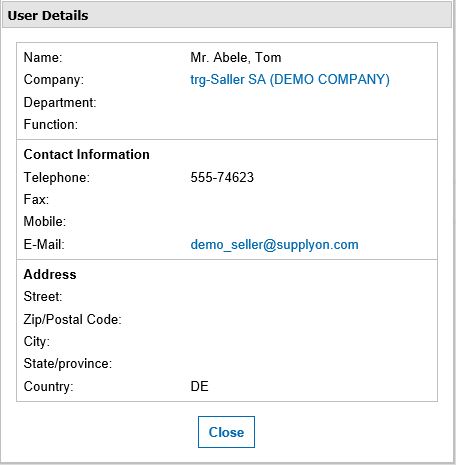This screenshot has width=456, height=465.
Task: Click the Address section heading
Action: point(50,274)
